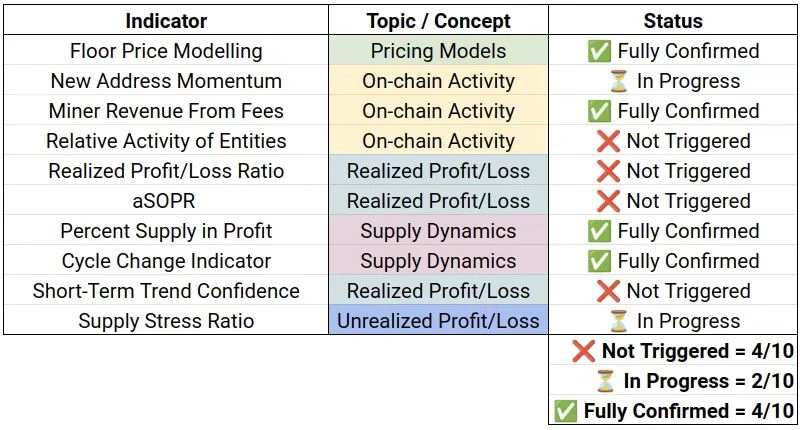Click the green checkmark in Cycle Change Indicator row
This screenshot has height=430, width=800.
pos(599,261)
